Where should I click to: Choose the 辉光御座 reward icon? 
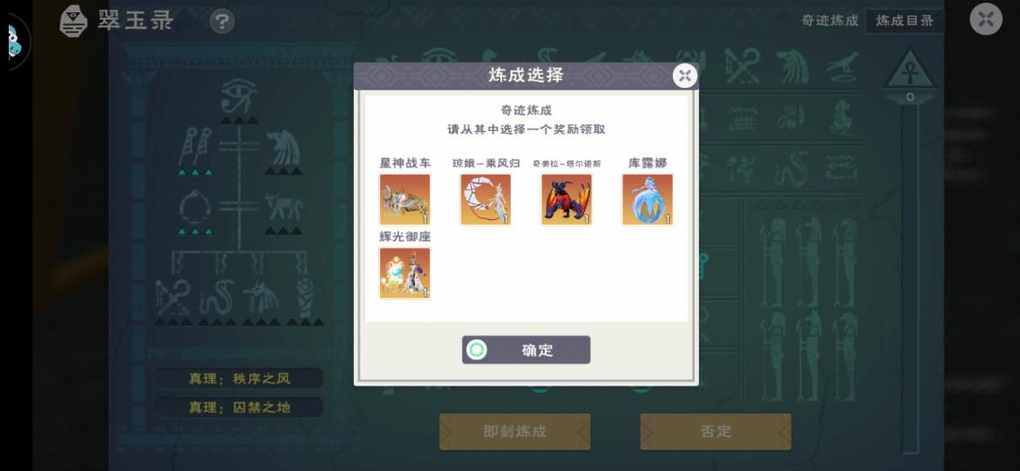tap(405, 273)
